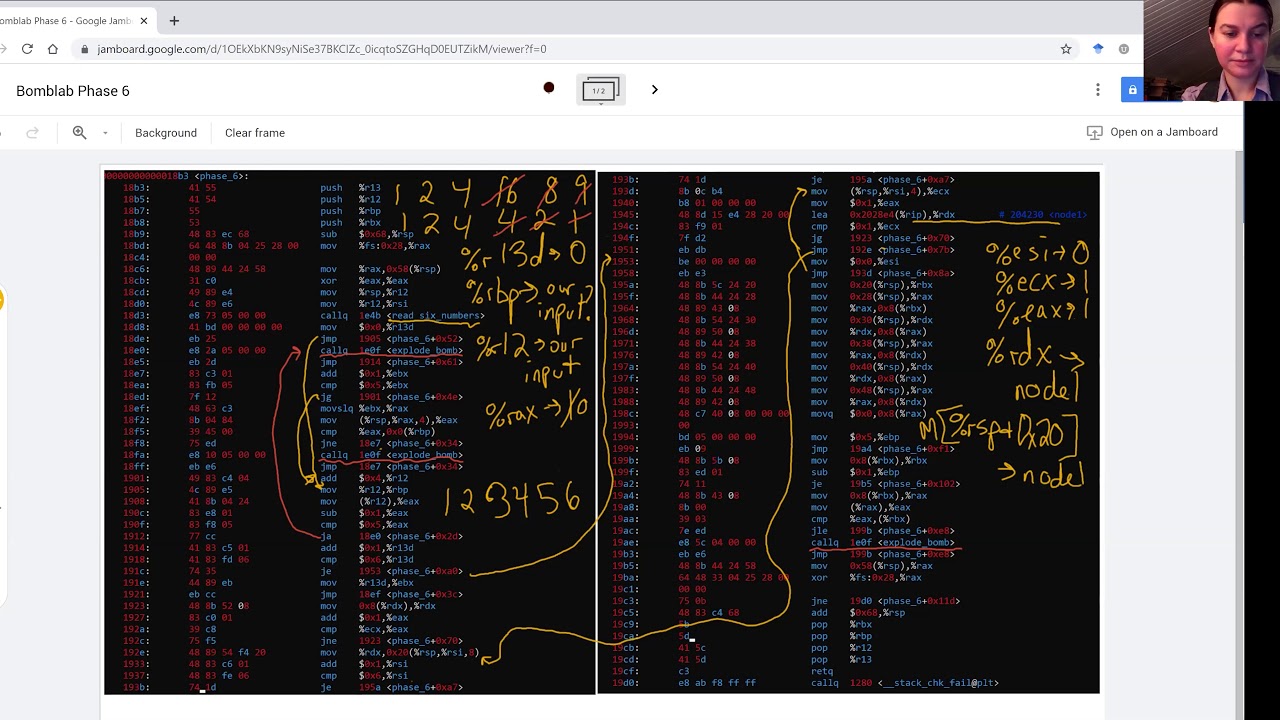The image size is (1280, 720).
Task: Click the jamboard.google.com address bar
Action: point(560,49)
